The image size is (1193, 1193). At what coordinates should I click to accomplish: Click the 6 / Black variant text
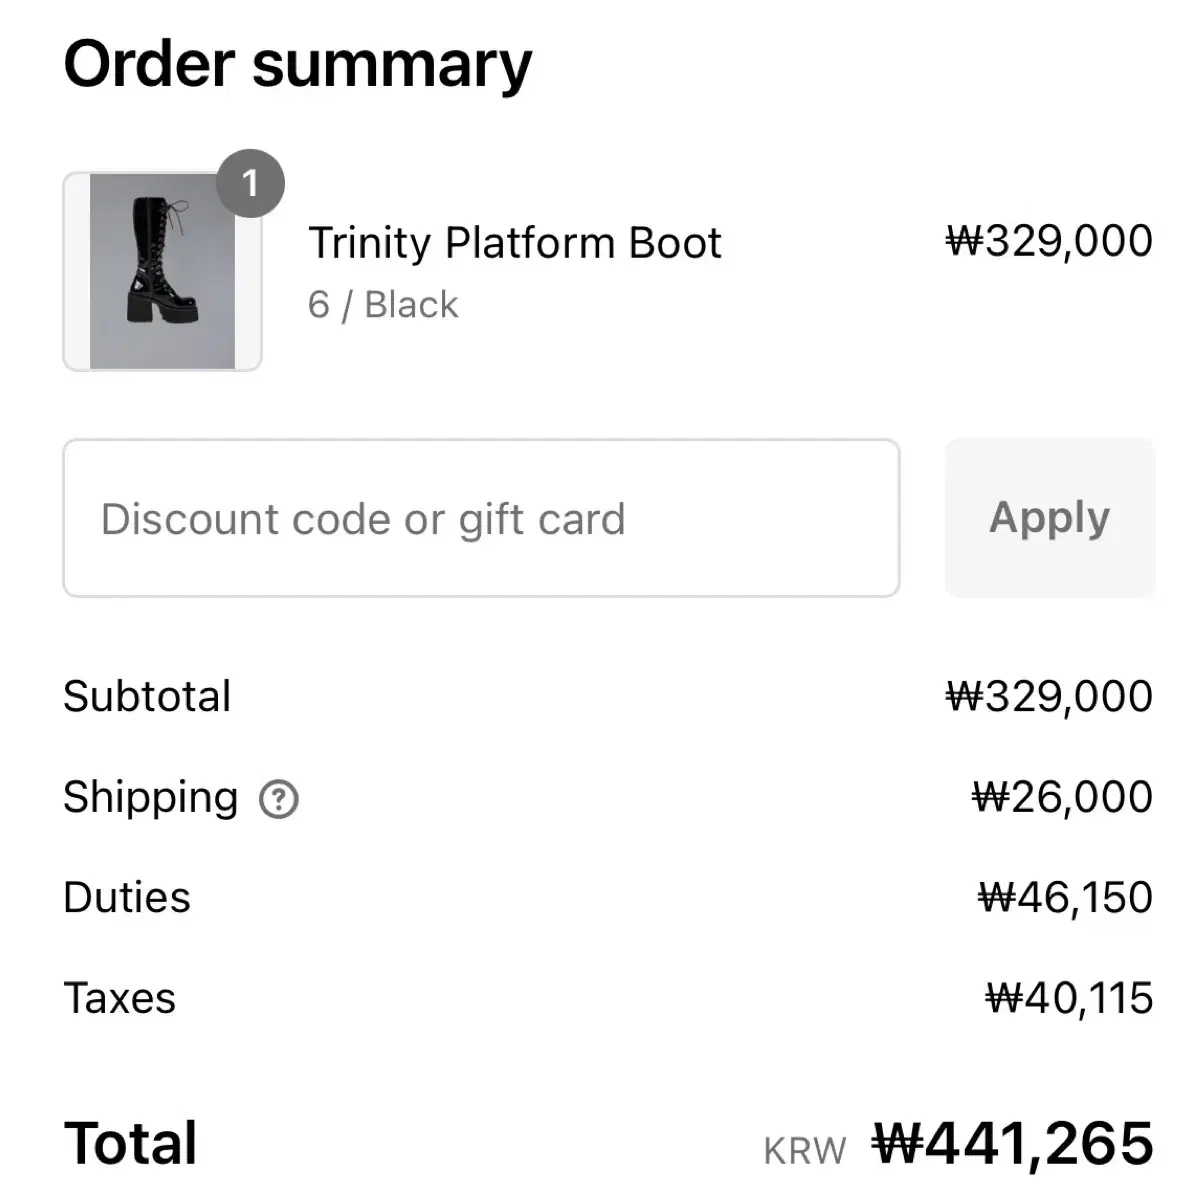(383, 305)
